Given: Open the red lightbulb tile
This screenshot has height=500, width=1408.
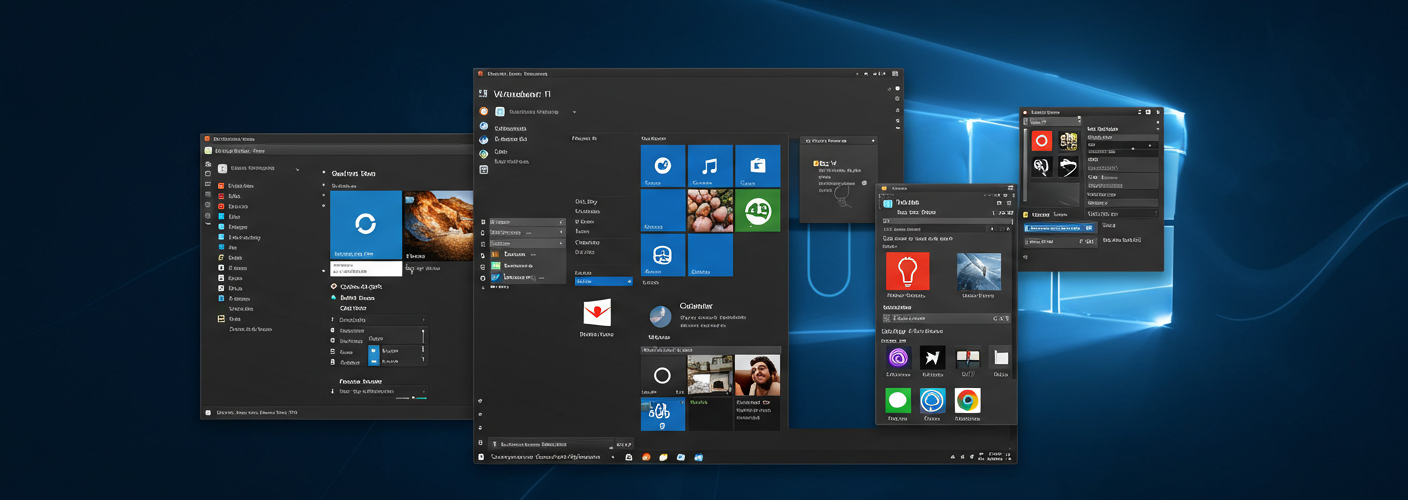Looking at the screenshot, I should (x=907, y=271).
